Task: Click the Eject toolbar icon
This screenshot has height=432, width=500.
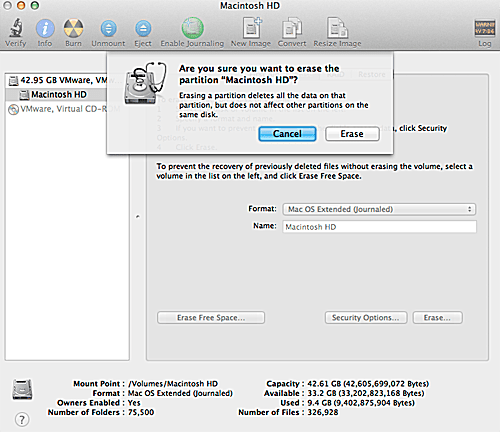Action: click(143, 28)
